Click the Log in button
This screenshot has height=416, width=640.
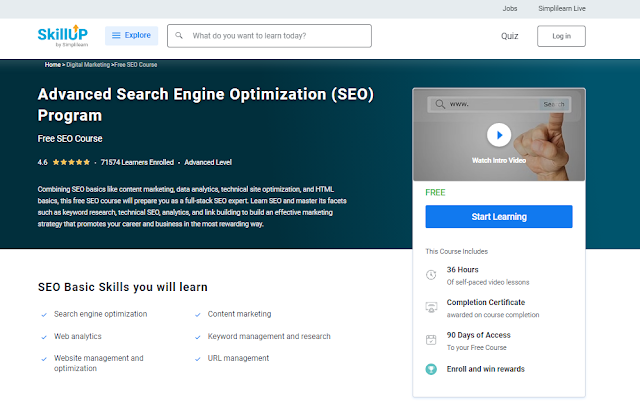(561, 36)
